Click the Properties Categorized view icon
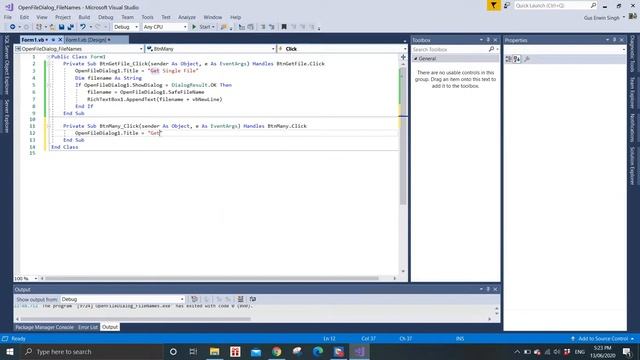Viewport: 640px width, 360px height. coord(509,59)
